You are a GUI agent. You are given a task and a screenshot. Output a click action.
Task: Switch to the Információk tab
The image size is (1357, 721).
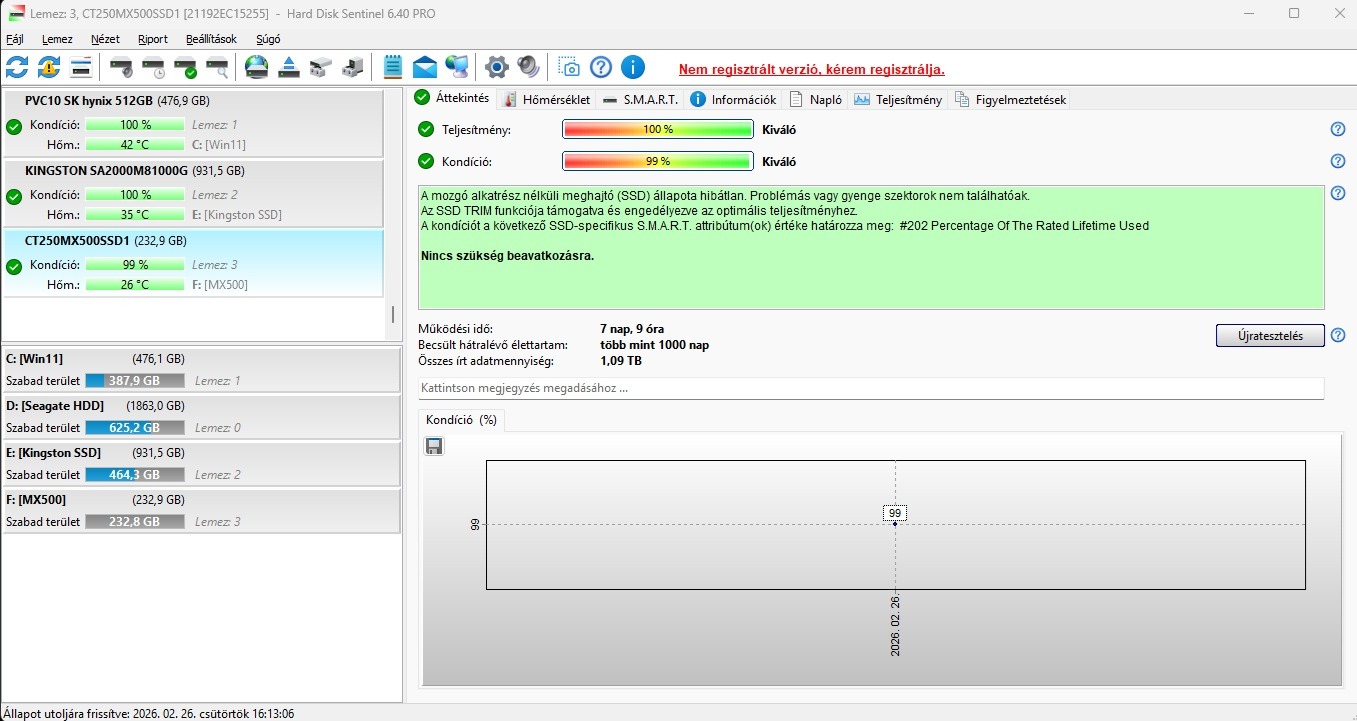pos(733,99)
